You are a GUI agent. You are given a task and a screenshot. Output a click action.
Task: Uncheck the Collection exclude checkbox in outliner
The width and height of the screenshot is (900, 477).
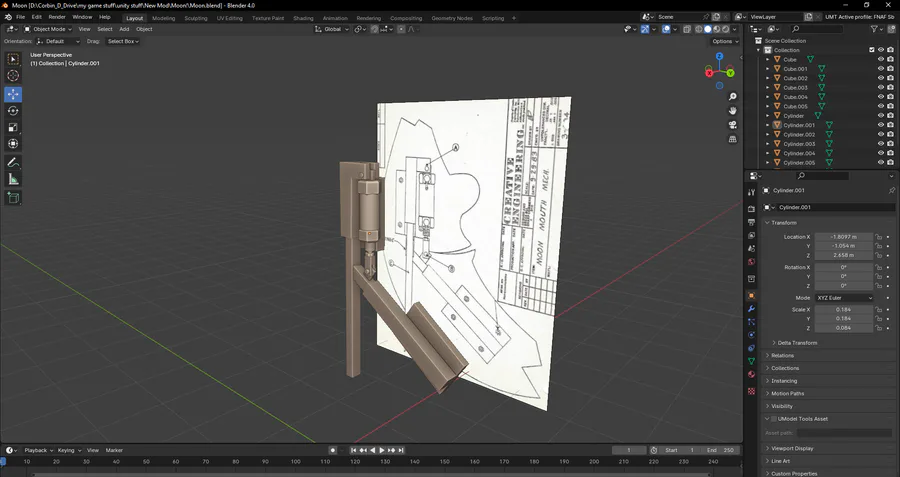tap(872, 50)
